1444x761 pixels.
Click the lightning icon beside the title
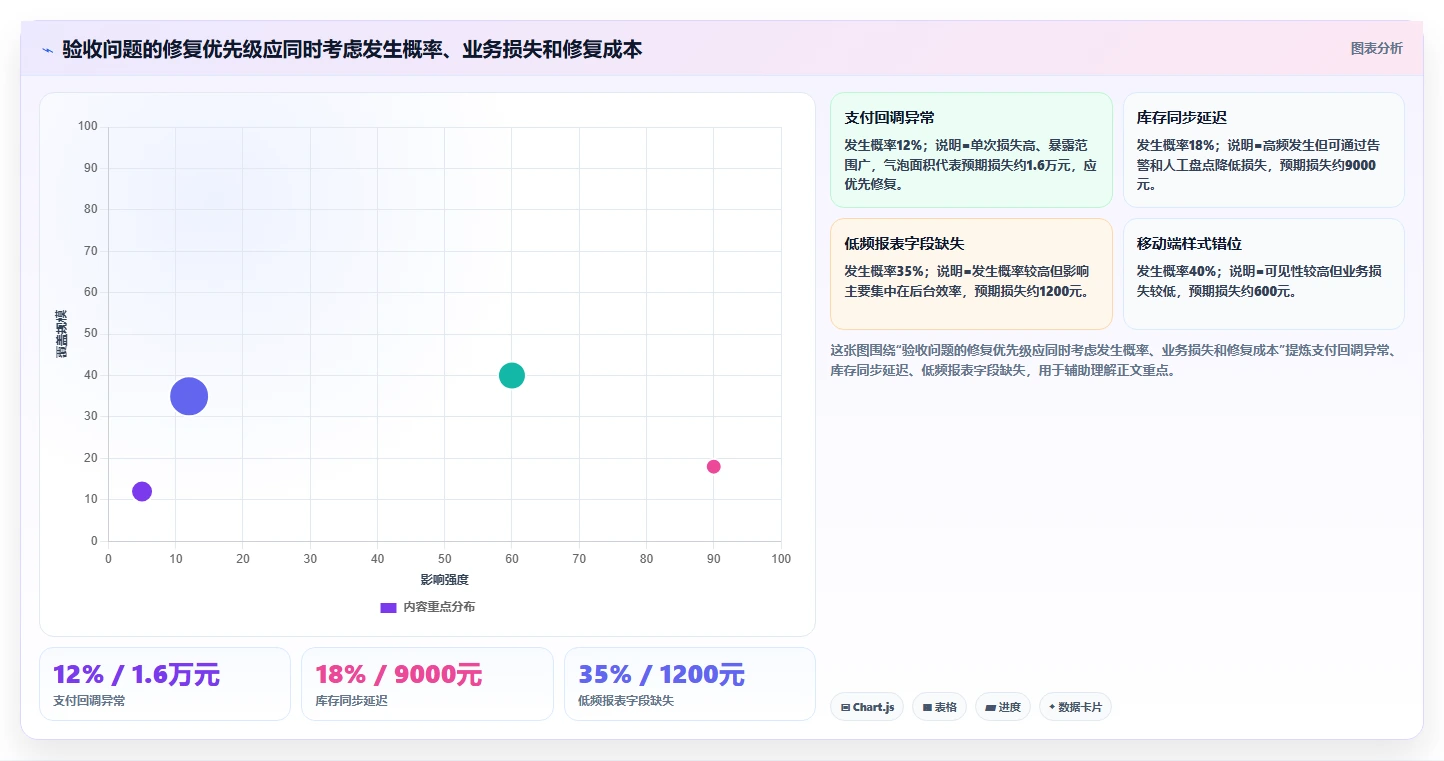point(47,49)
